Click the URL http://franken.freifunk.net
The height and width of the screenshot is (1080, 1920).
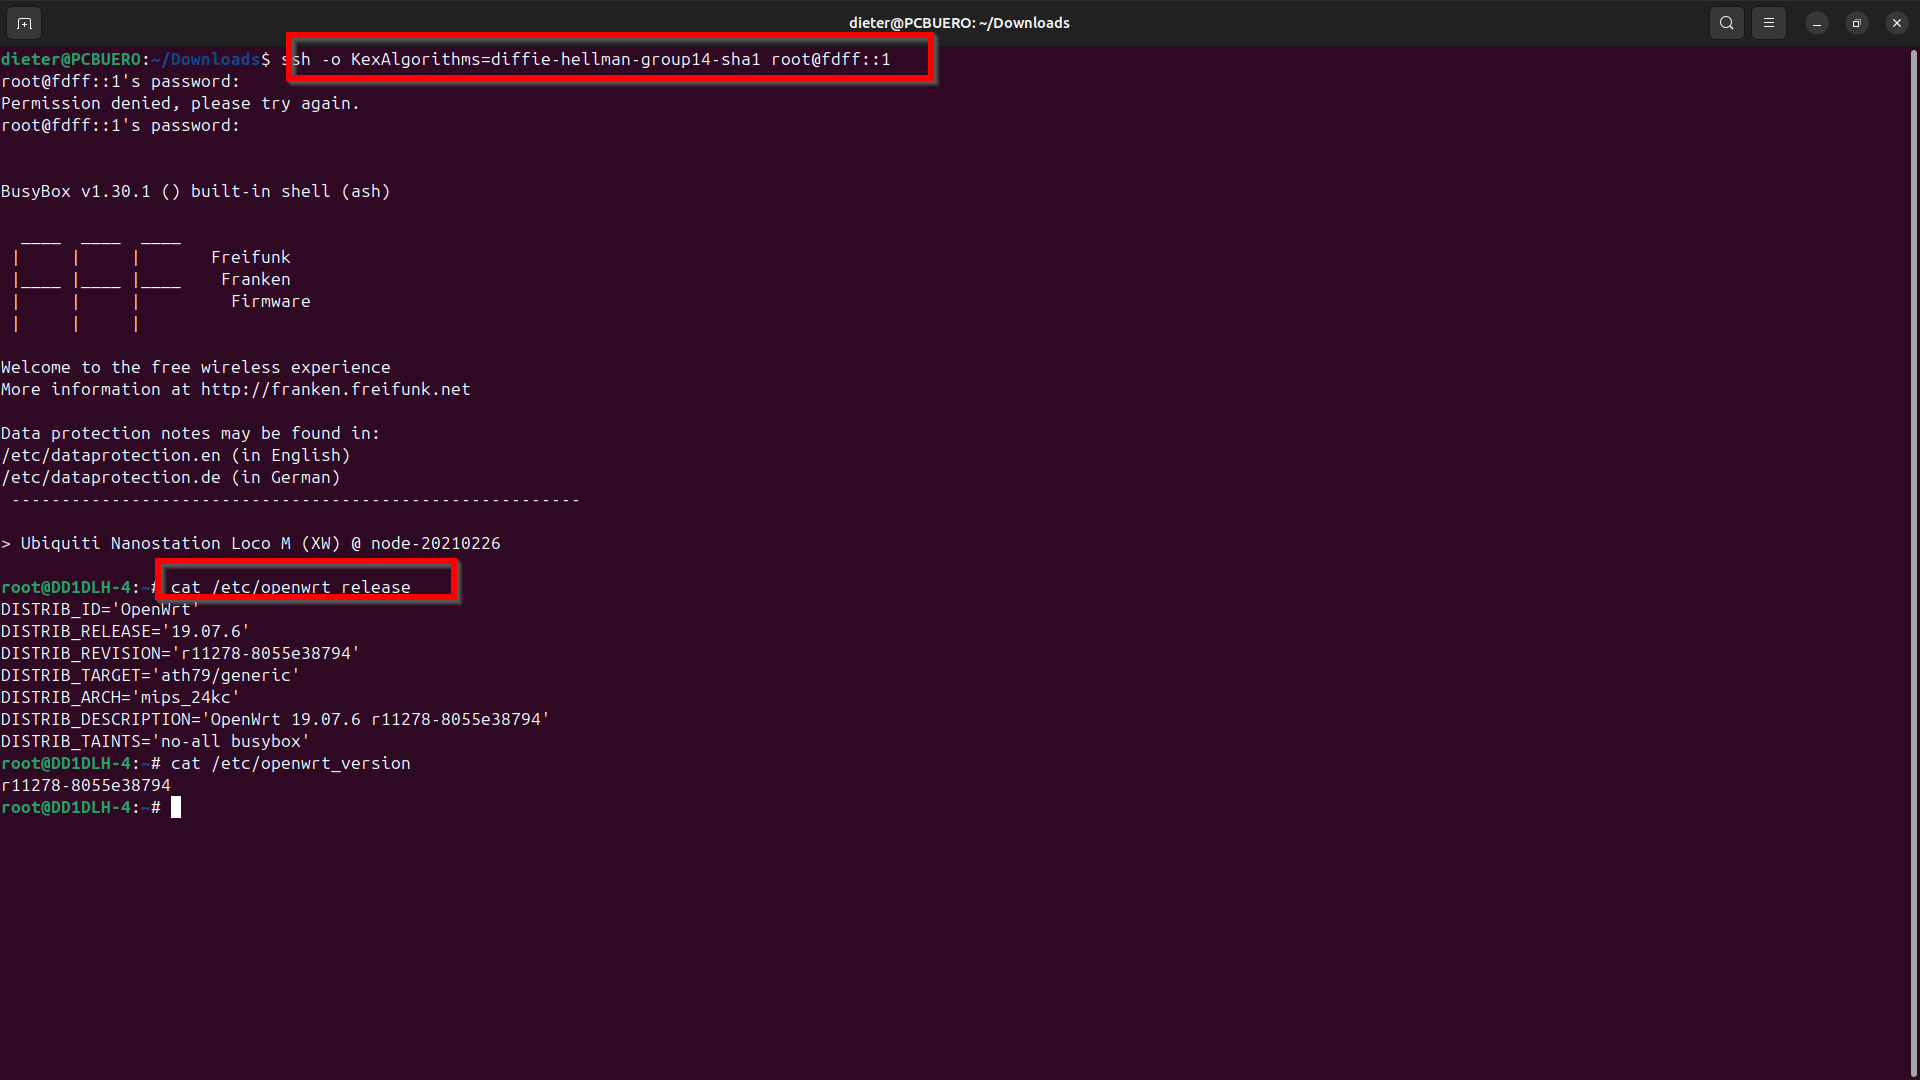pyautogui.click(x=335, y=389)
